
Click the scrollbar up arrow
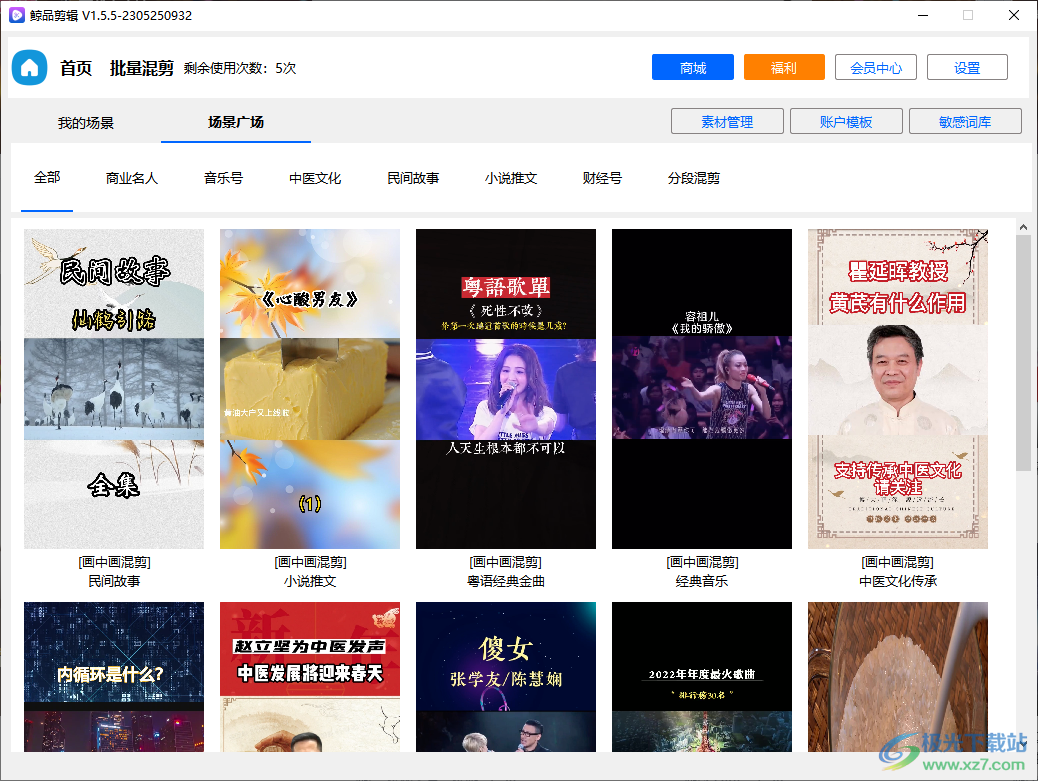1023,227
